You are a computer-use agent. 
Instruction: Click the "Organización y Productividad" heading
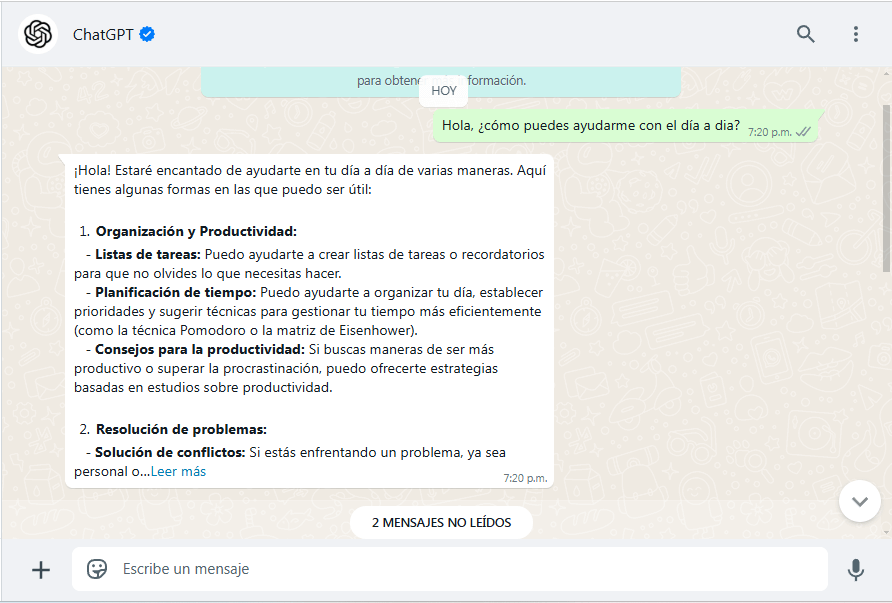coord(196,231)
